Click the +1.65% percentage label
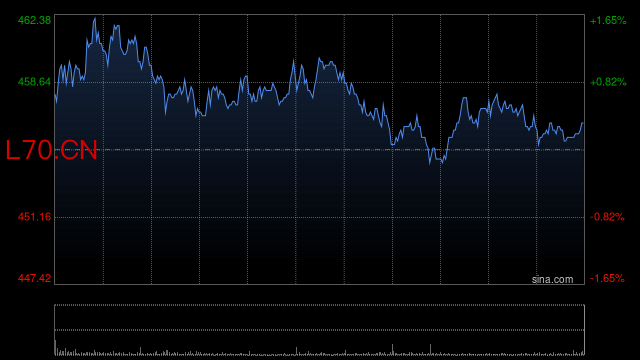The image size is (640, 360). pyautogui.click(x=608, y=20)
